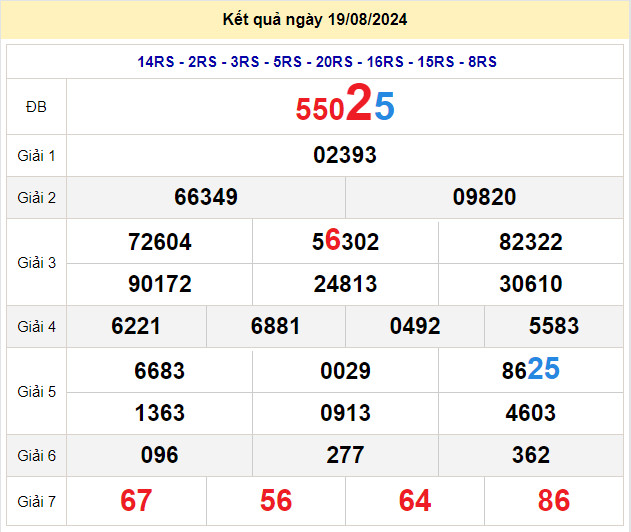
Task: Select Giải 7 number 86
Action: pos(554,500)
